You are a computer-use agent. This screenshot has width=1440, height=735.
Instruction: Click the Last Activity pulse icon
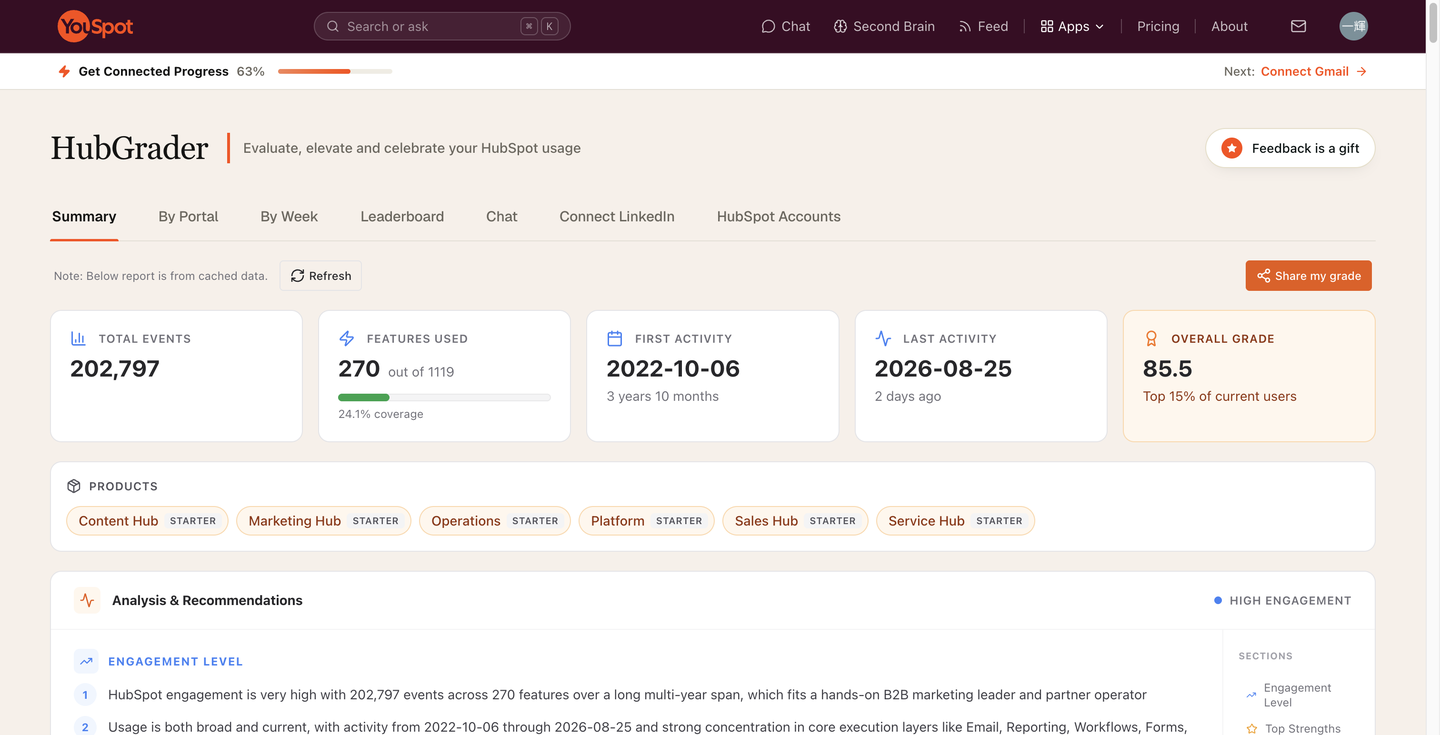(882, 338)
